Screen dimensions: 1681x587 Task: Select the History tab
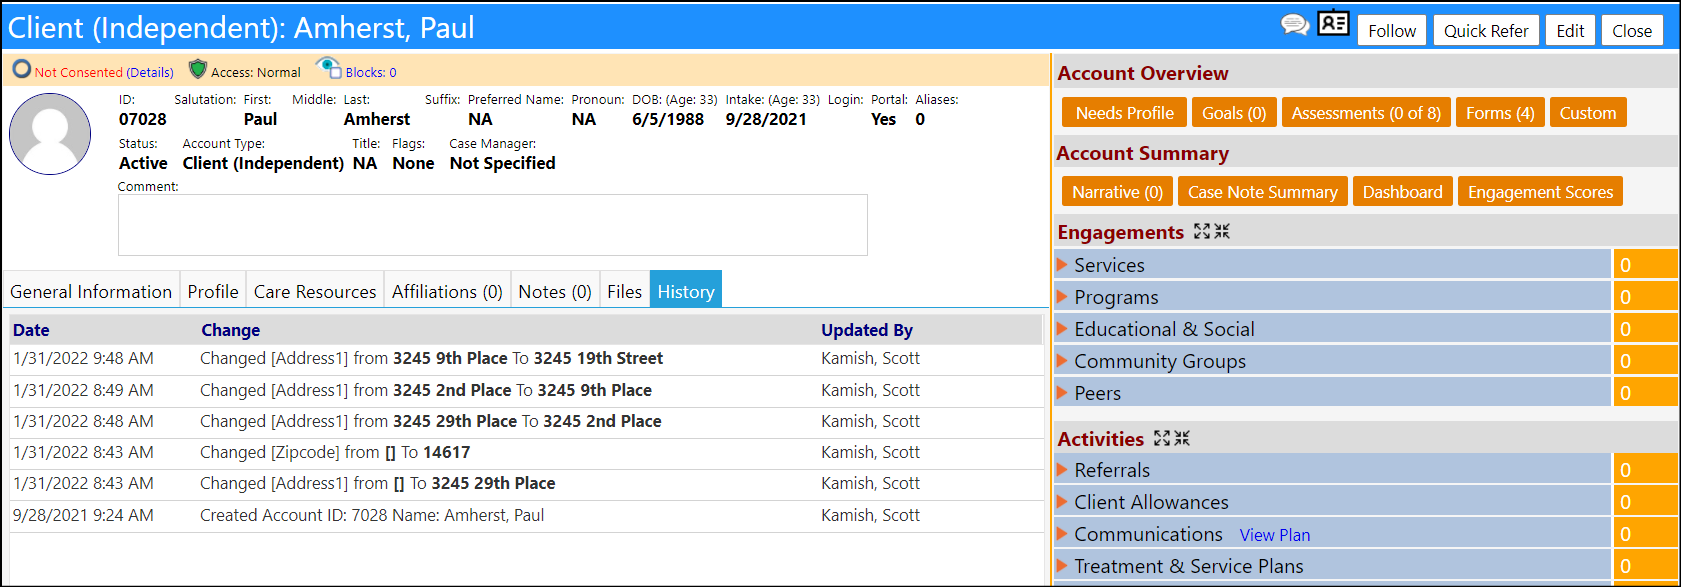tap(686, 291)
